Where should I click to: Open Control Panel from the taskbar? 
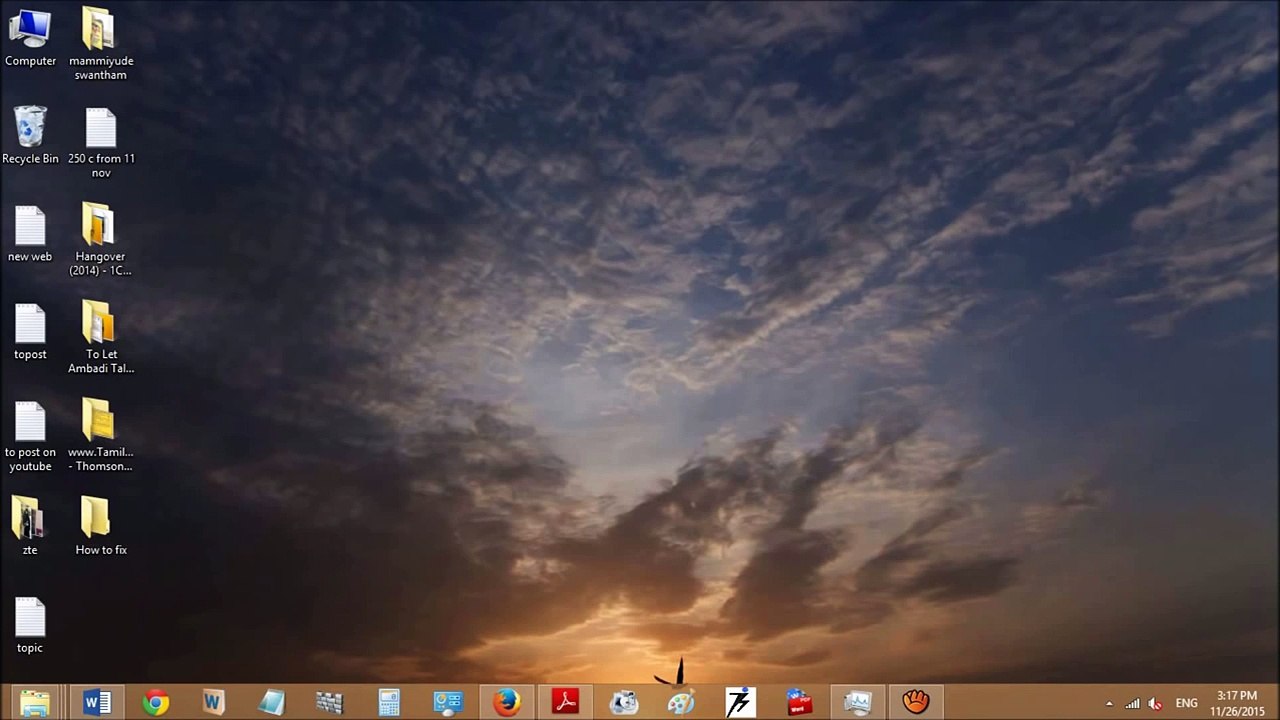click(447, 702)
